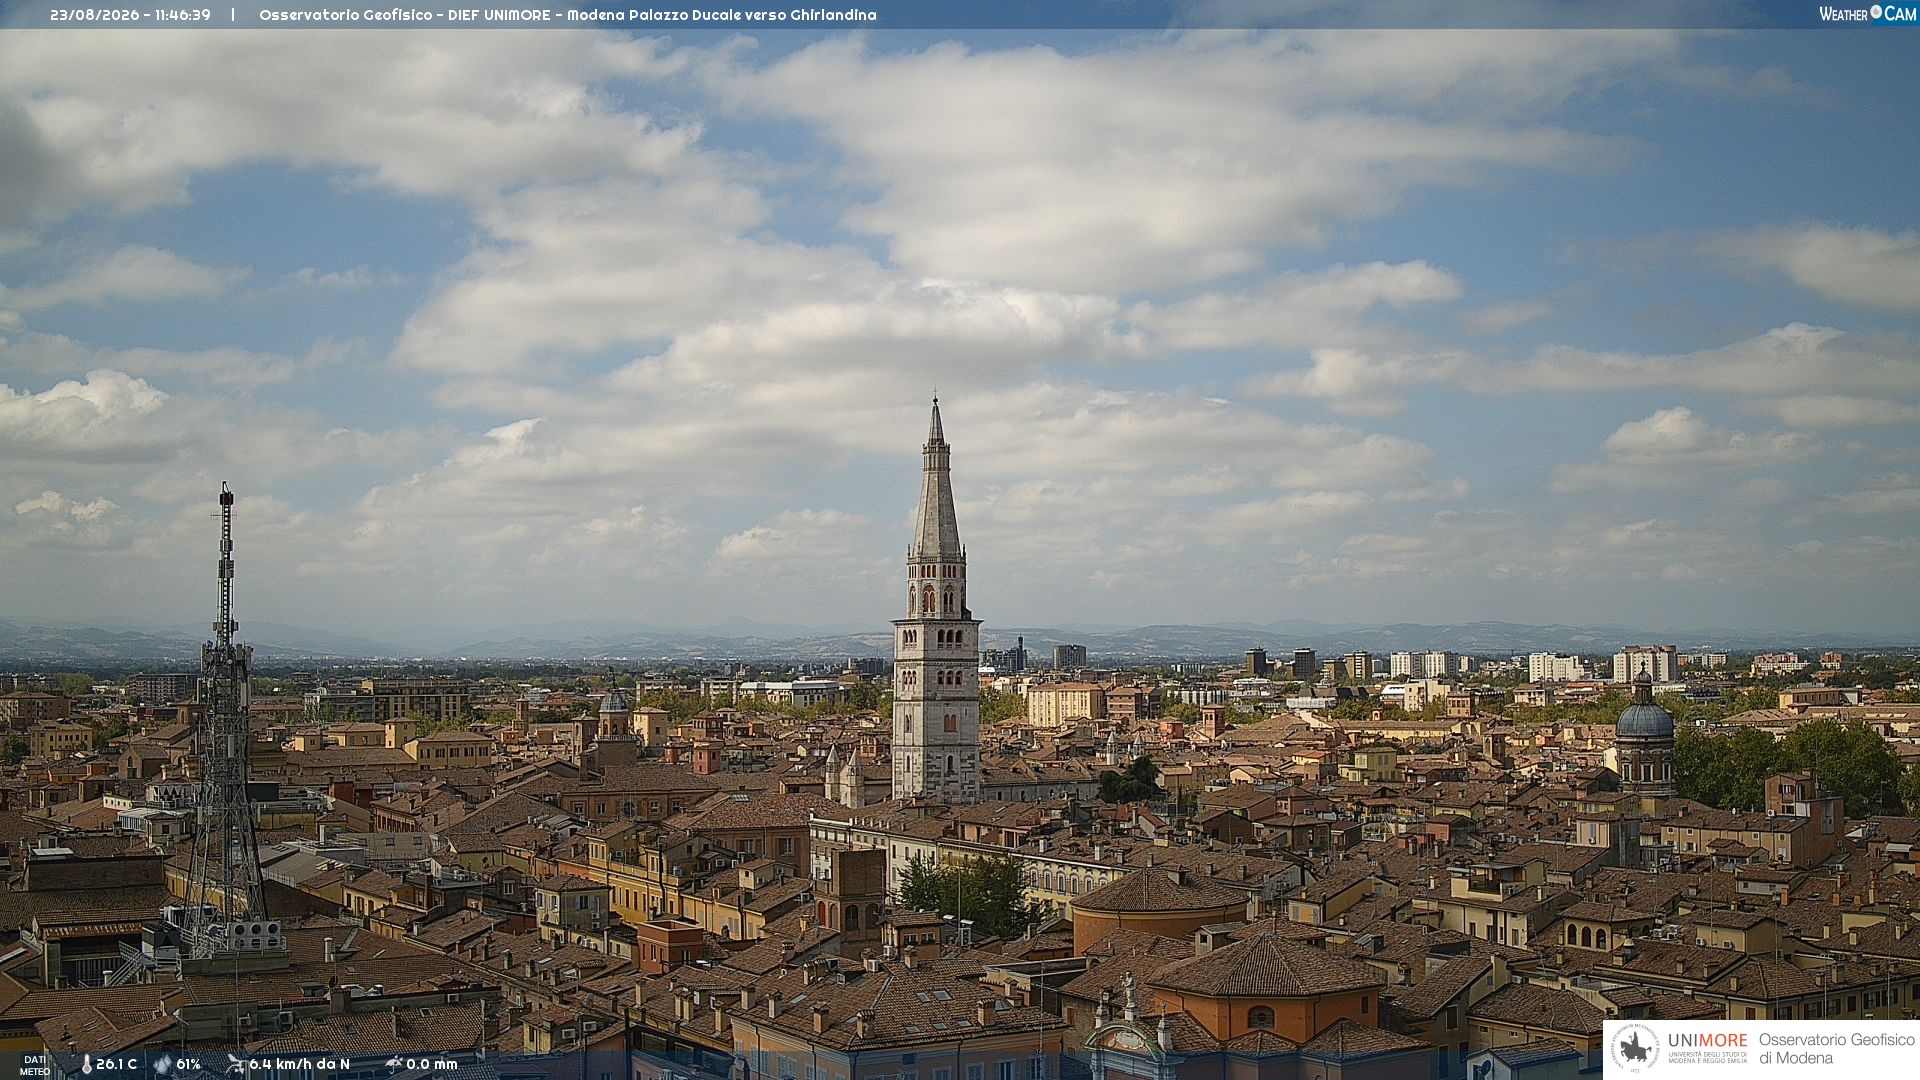This screenshot has width=1920, height=1080.
Task: Click the UNIMORE university seal emblem
Action: pyautogui.click(x=1635, y=1048)
